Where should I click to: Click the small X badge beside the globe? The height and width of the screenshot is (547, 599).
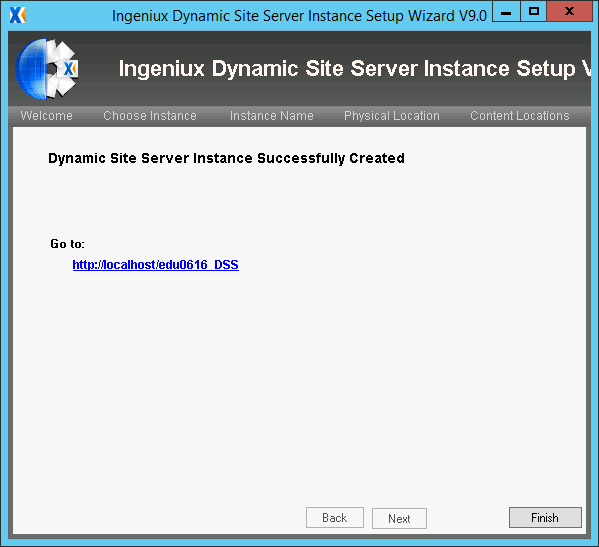pos(71,69)
